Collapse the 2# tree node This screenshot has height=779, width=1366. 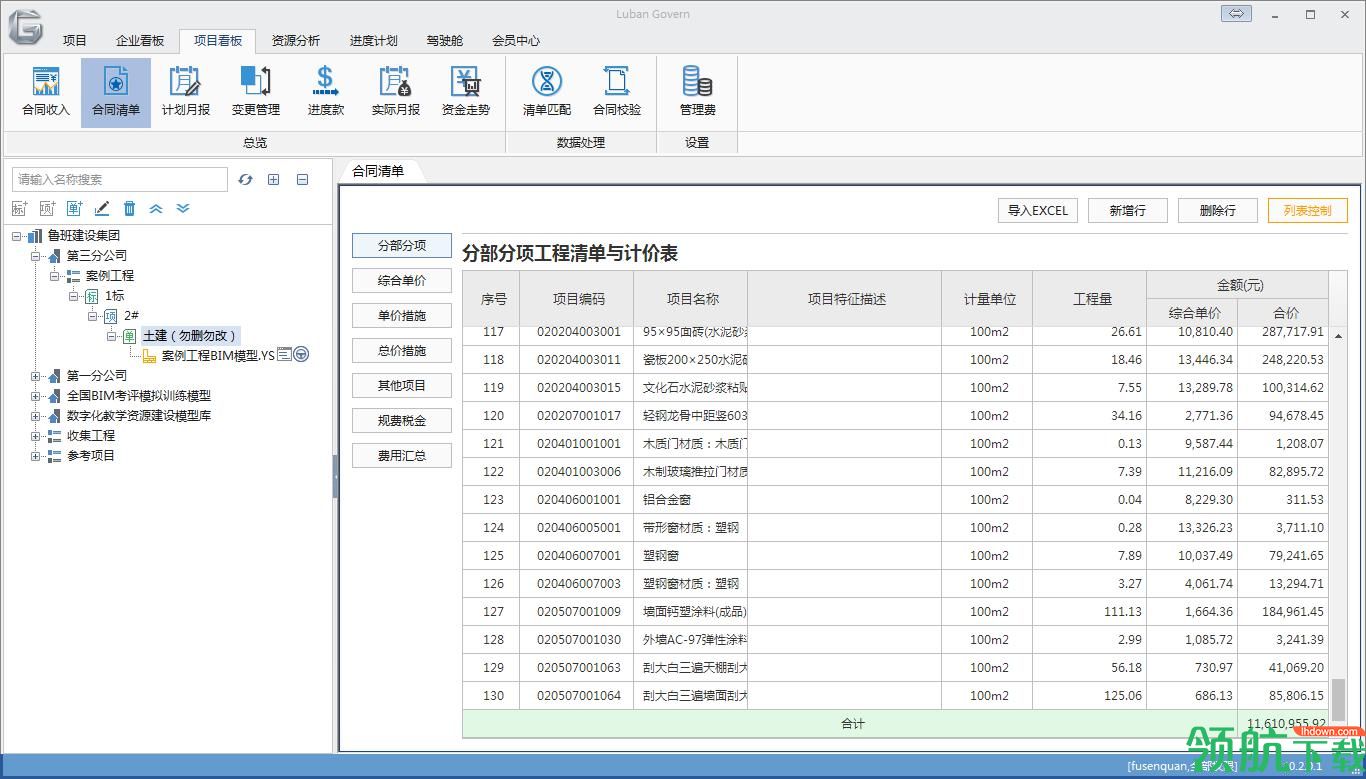pyautogui.click(x=93, y=316)
